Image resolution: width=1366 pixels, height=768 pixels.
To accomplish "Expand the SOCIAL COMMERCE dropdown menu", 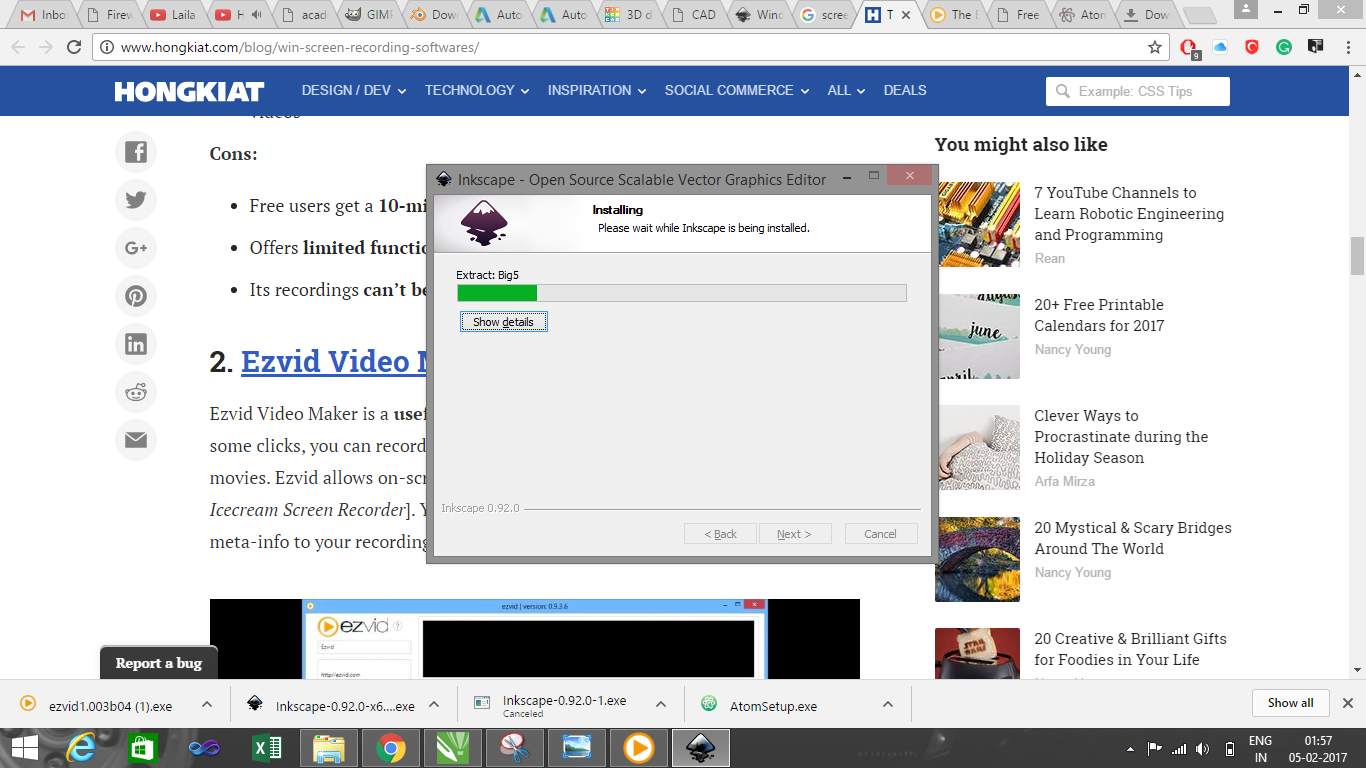I will 737,90.
